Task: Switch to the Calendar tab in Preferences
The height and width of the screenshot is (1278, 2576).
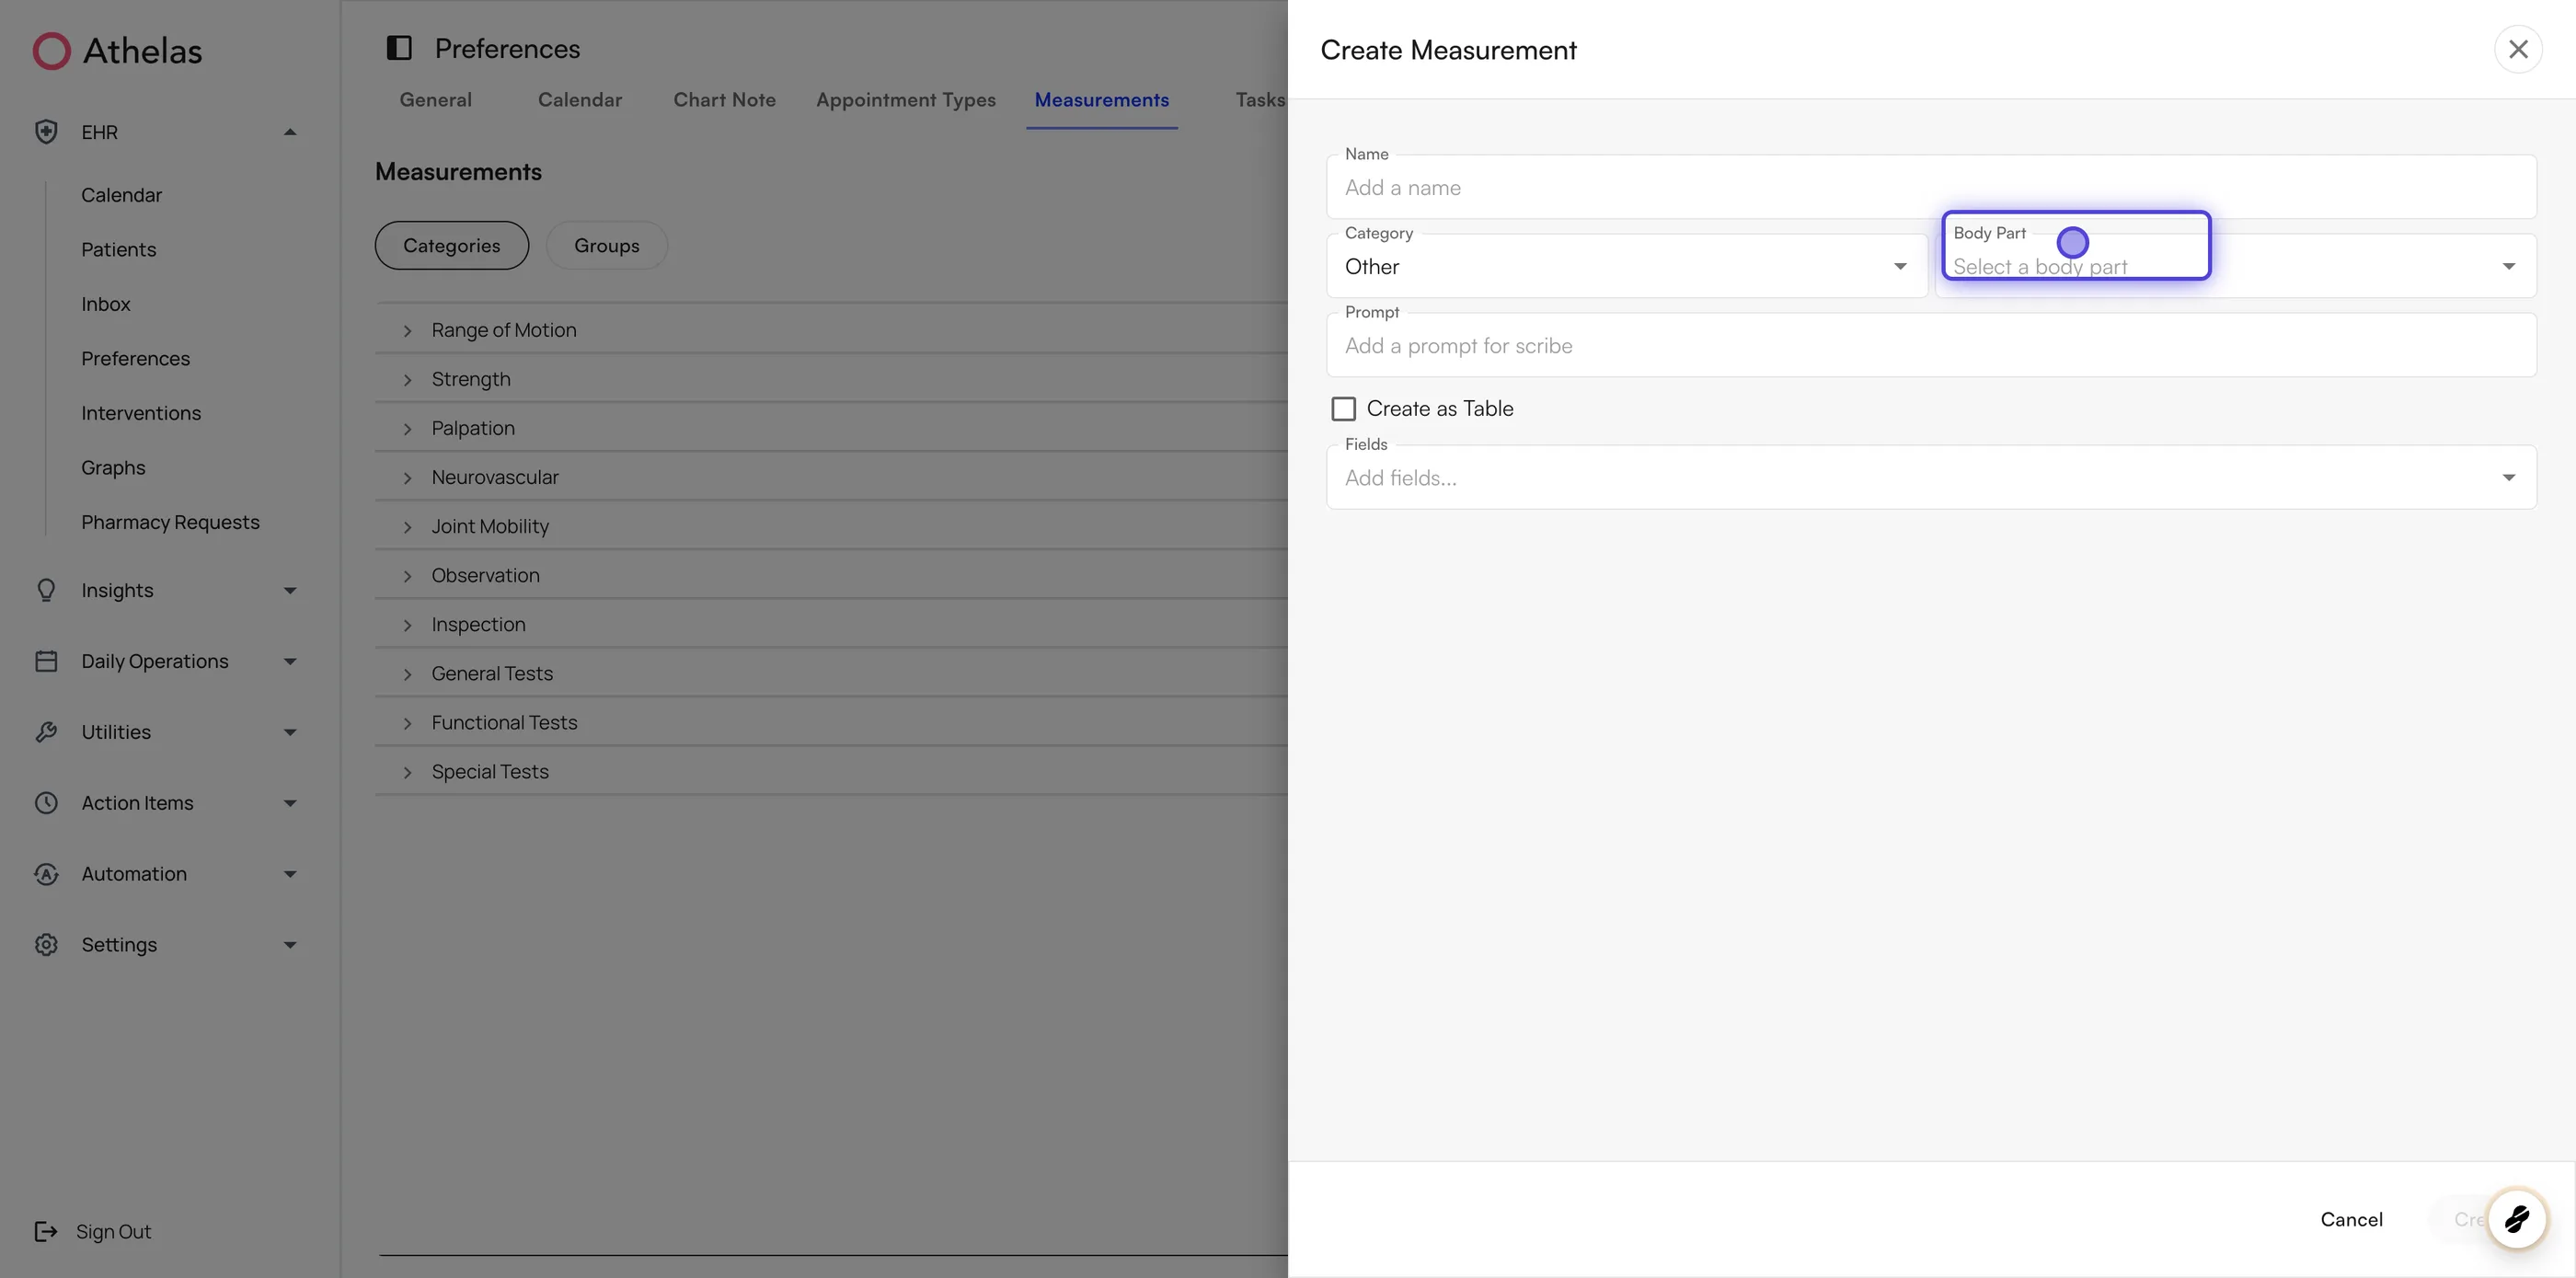Action: click(580, 99)
